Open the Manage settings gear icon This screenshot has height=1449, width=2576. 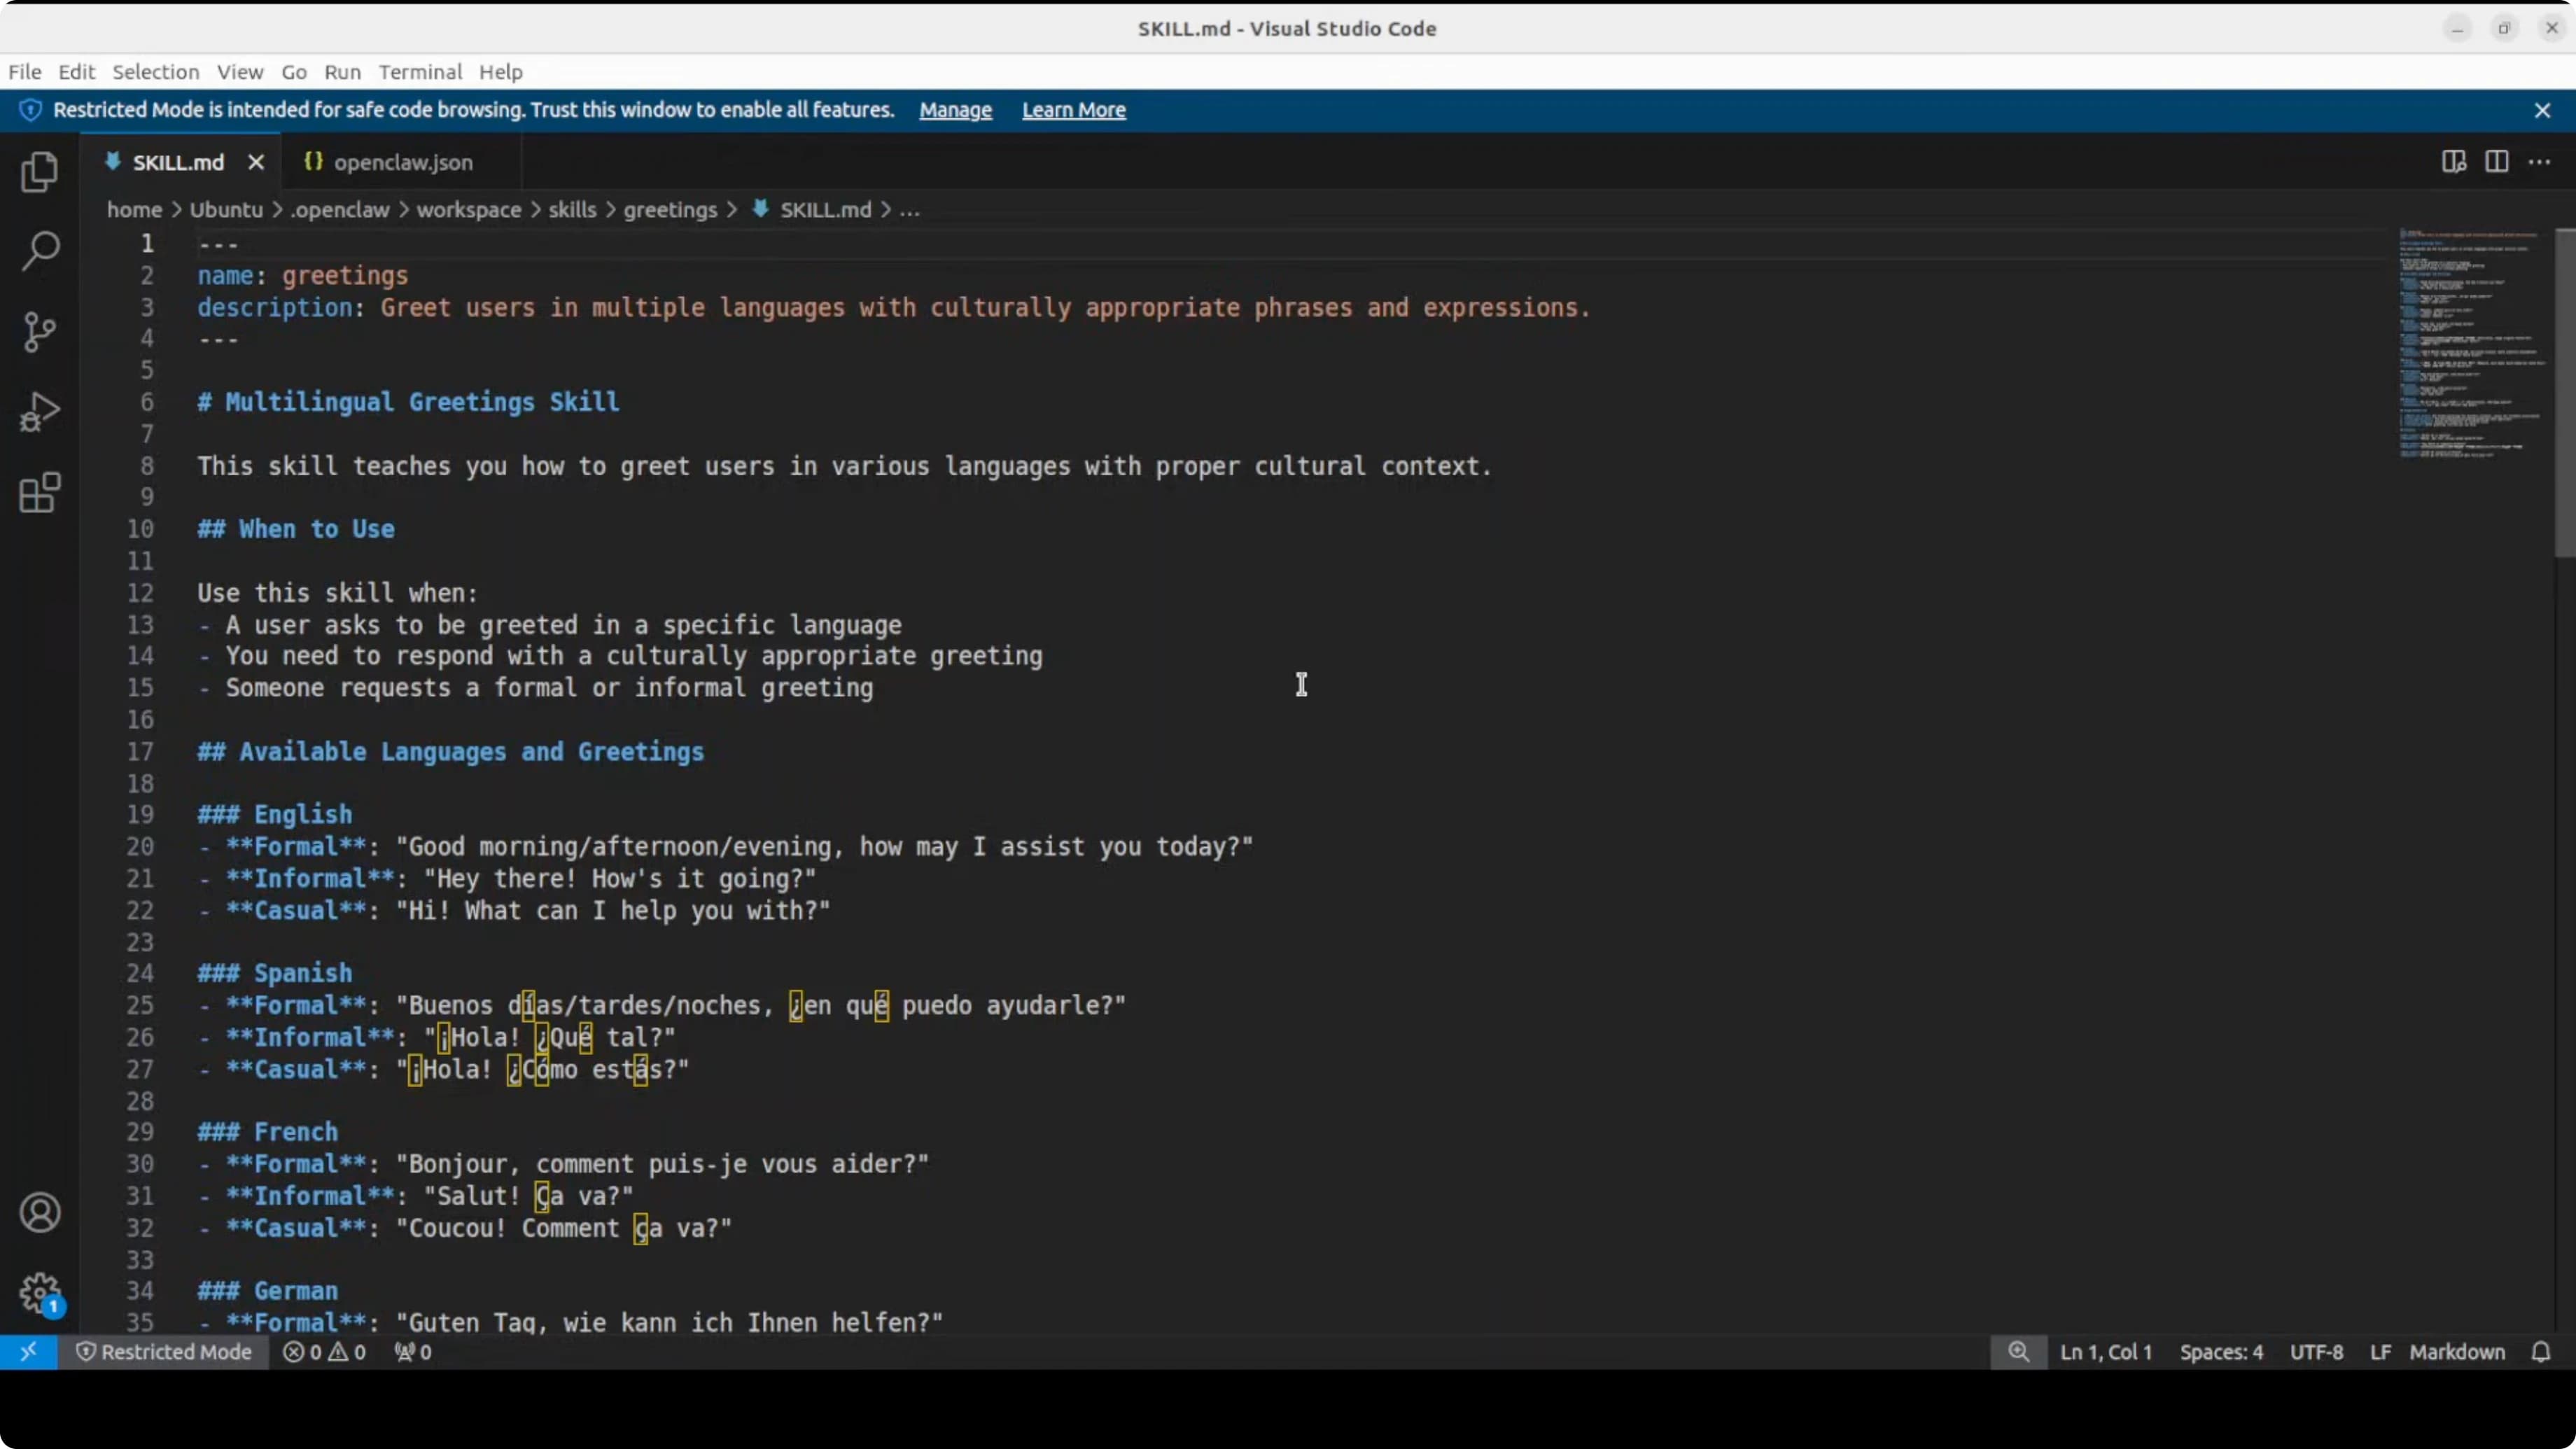click(x=40, y=1292)
